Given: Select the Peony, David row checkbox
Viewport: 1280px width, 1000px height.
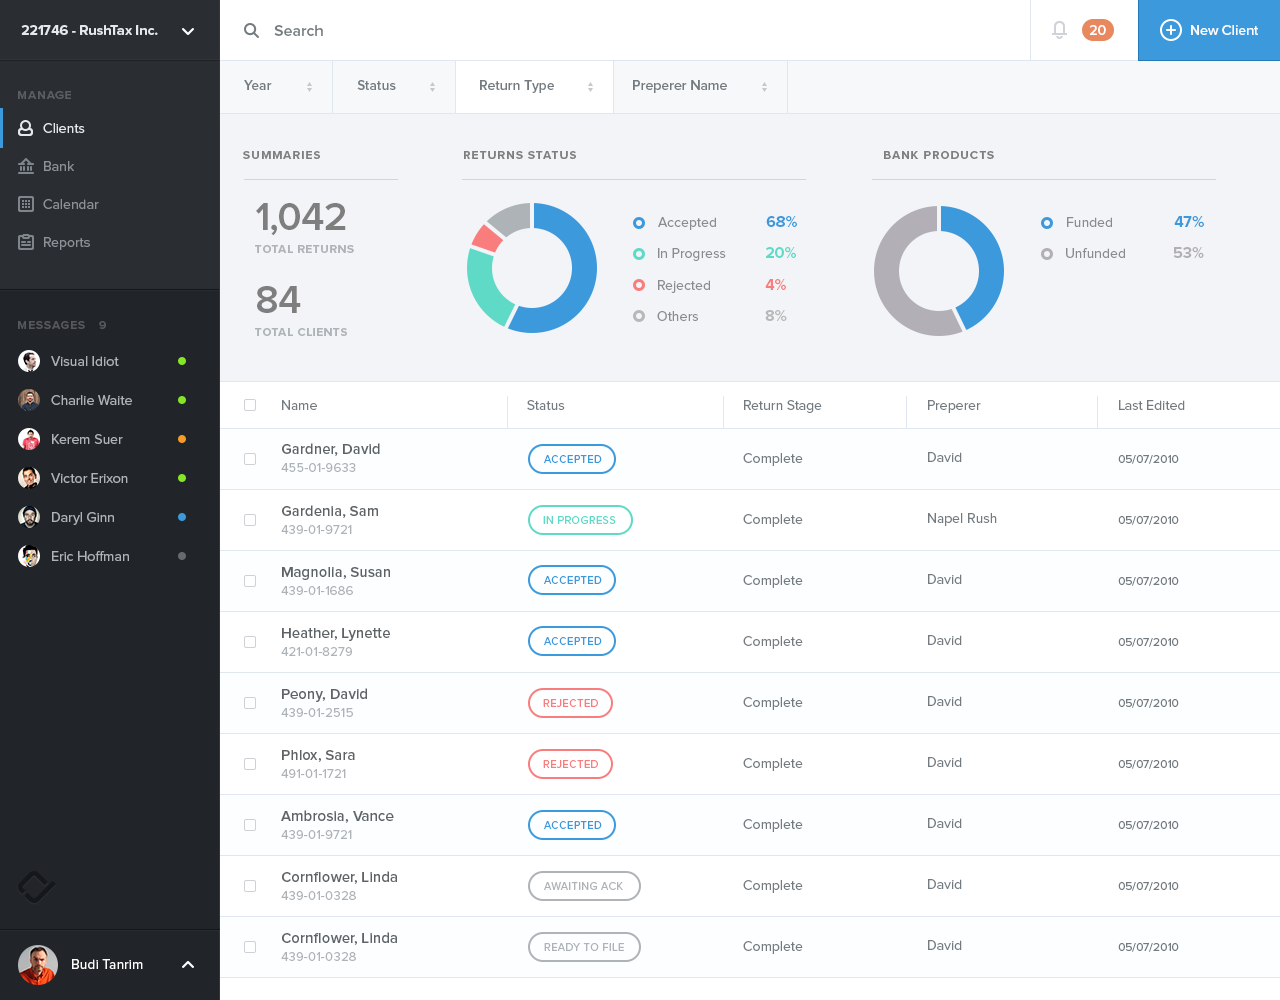Looking at the screenshot, I should pyautogui.click(x=250, y=703).
